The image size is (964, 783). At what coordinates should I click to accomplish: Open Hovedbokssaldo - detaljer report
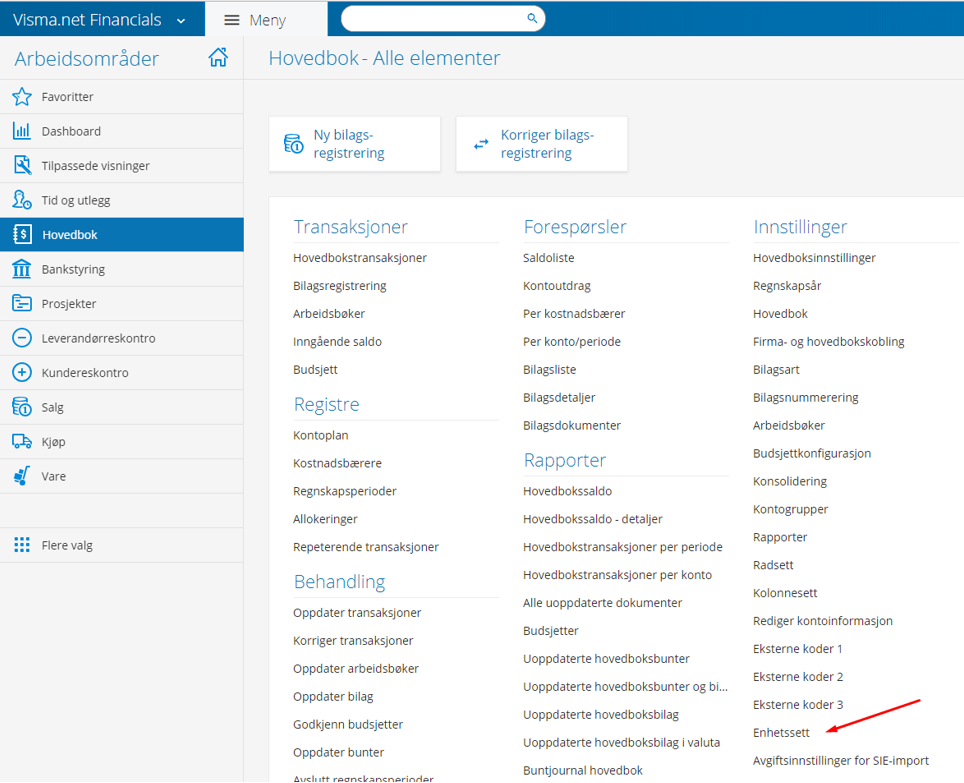[x=593, y=519]
